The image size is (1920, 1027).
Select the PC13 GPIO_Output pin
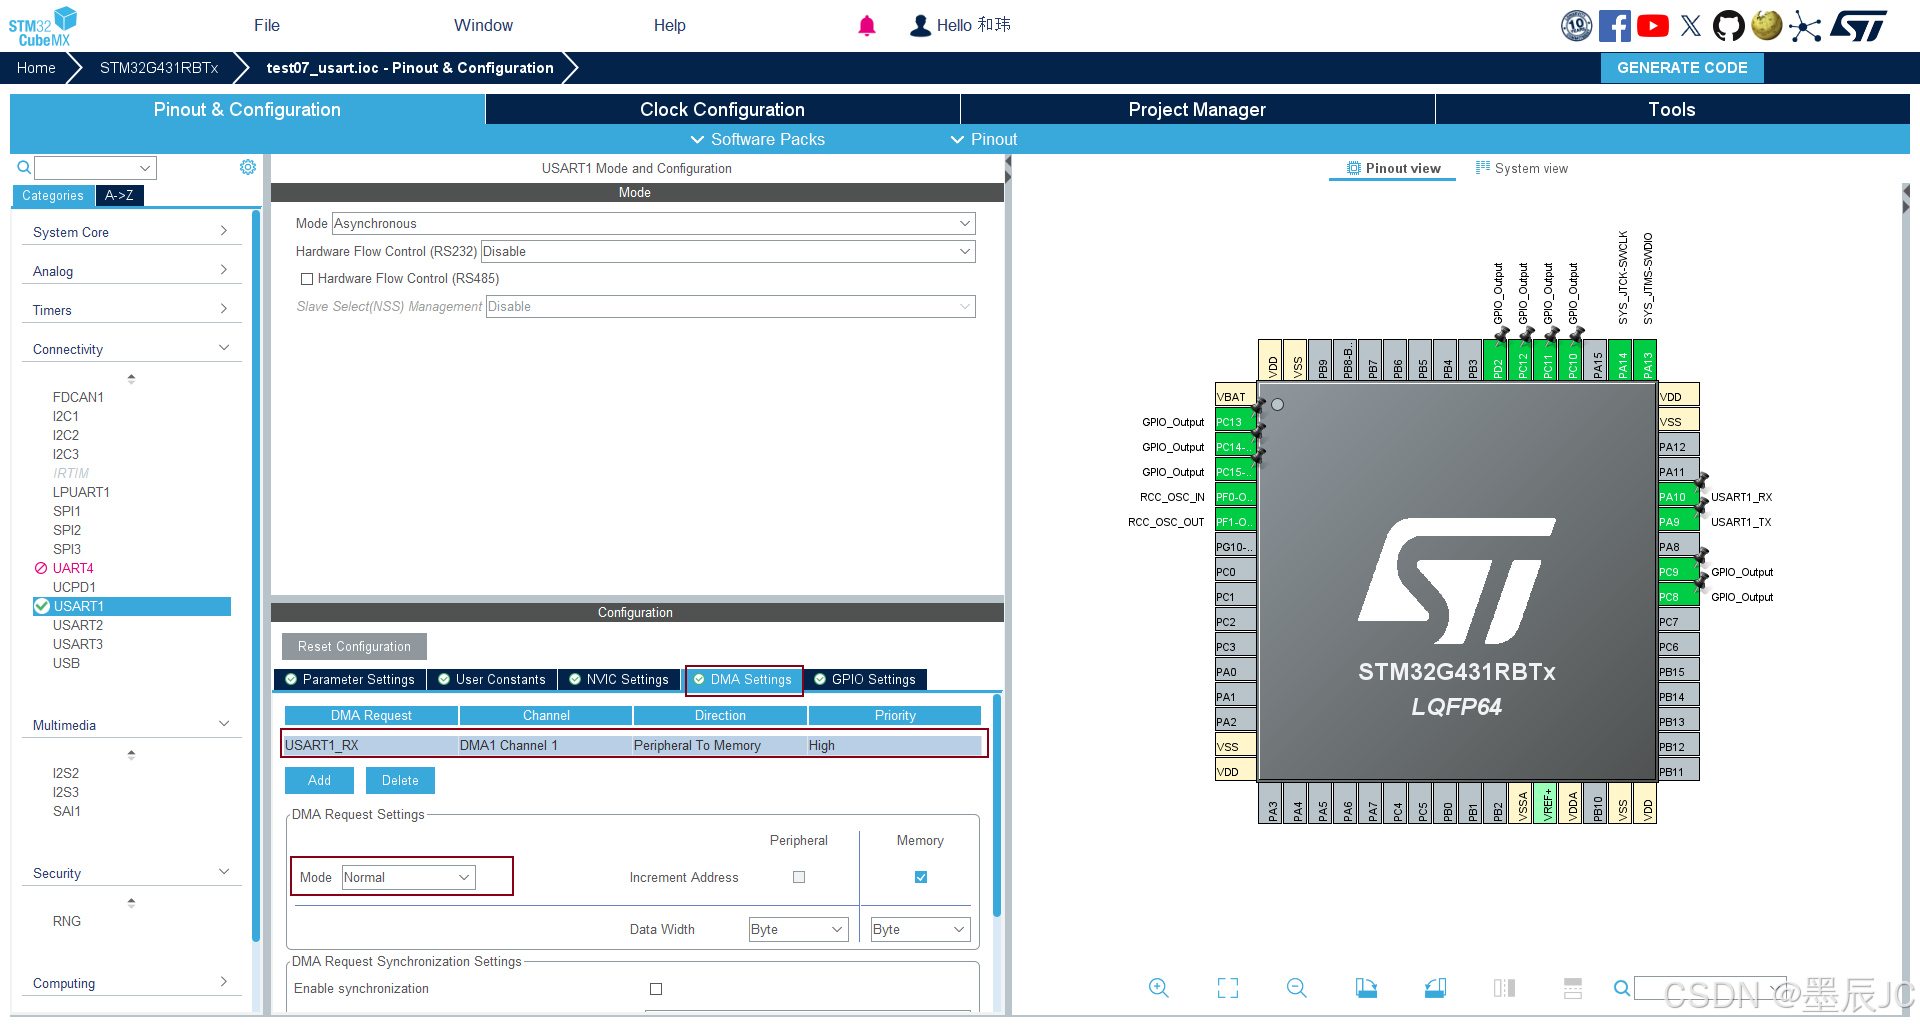1235,421
